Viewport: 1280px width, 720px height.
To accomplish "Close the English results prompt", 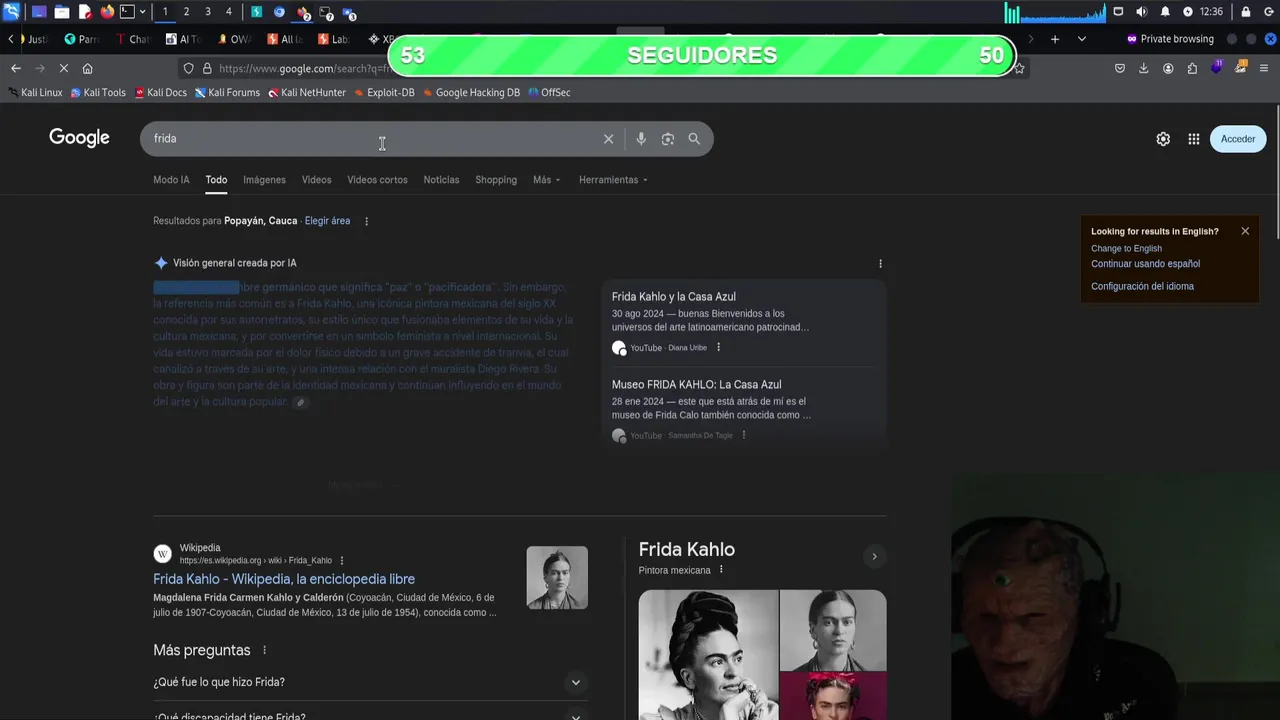I will (1245, 231).
